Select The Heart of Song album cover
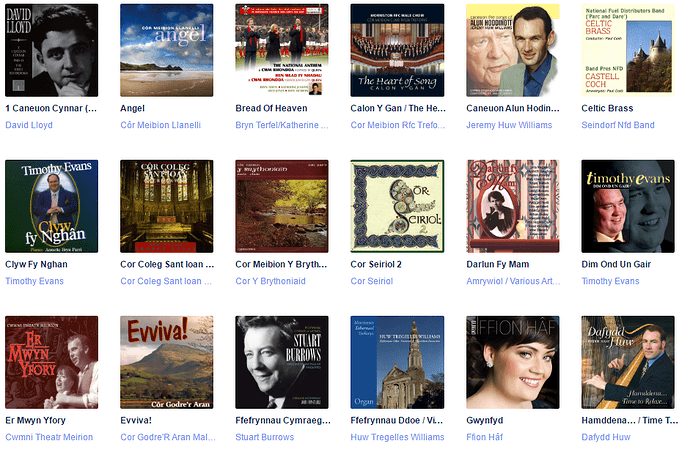 pos(397,50)
